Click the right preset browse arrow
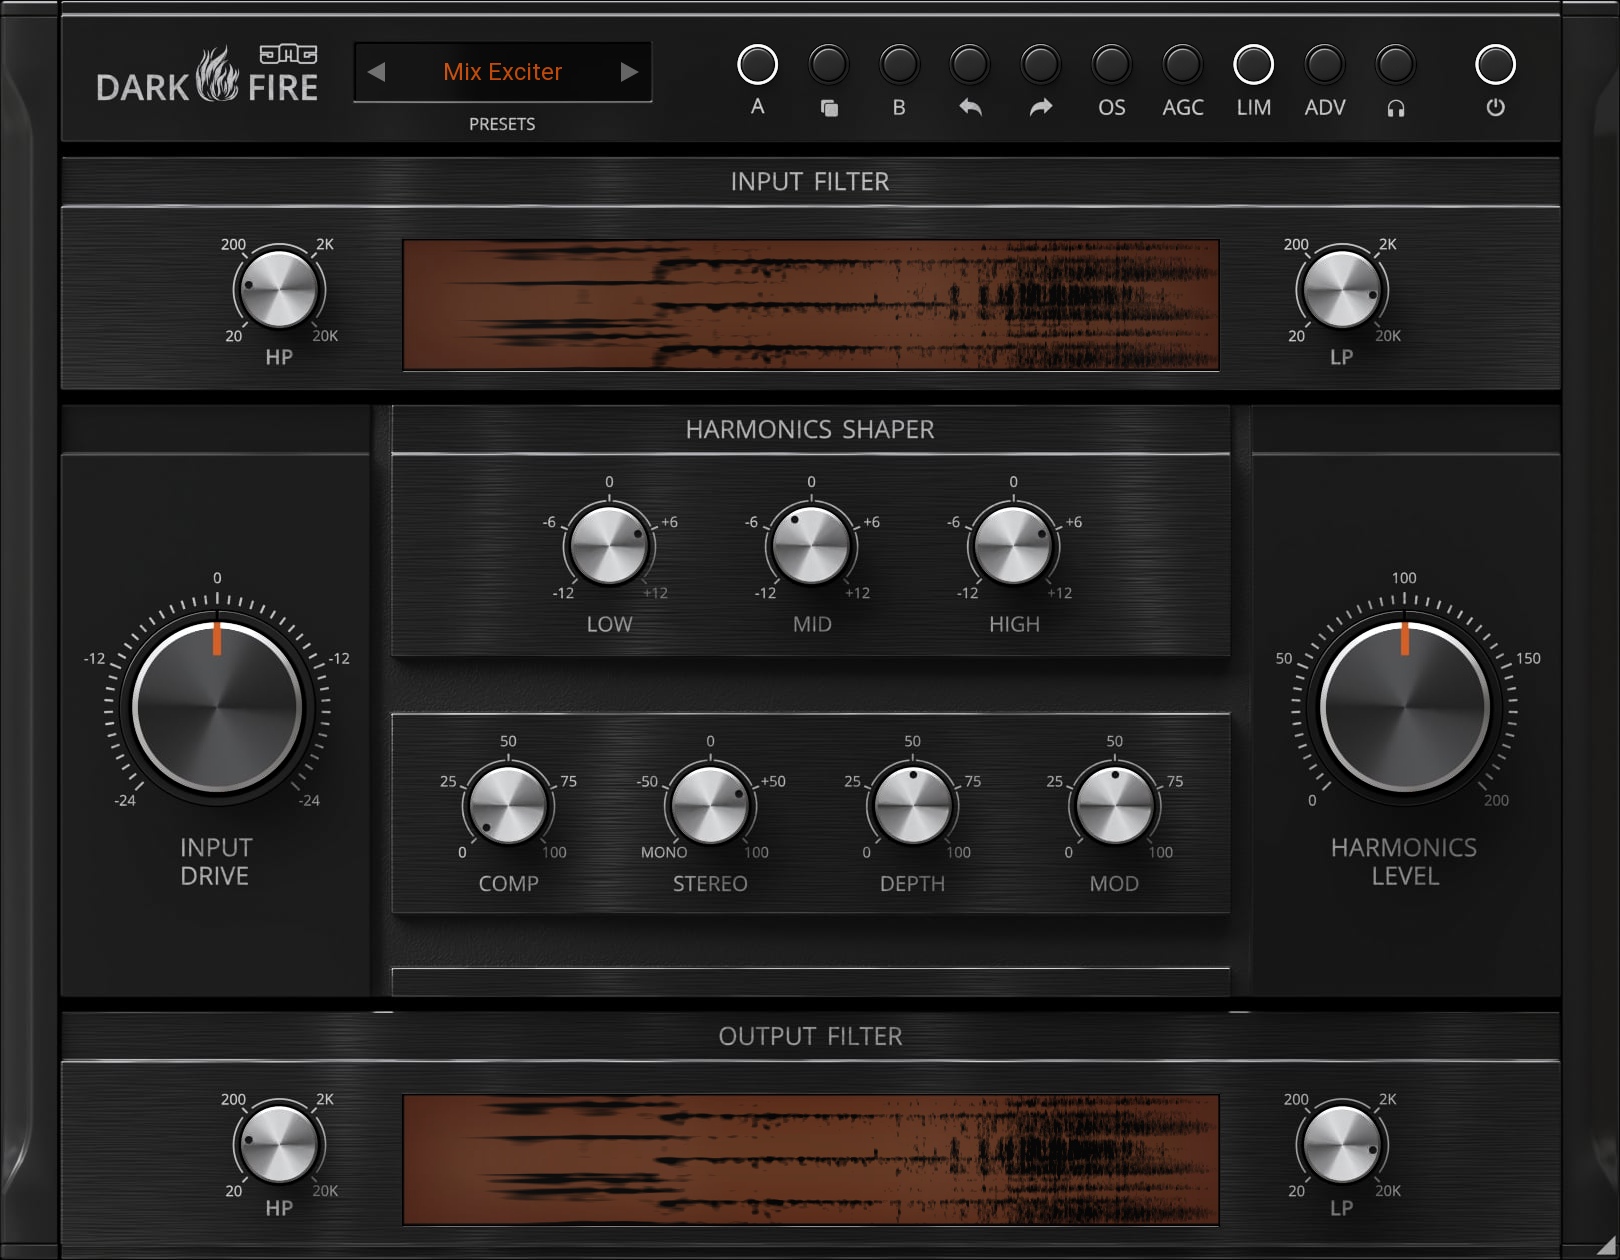The image size is (1620, 1260). click(629, 72)
